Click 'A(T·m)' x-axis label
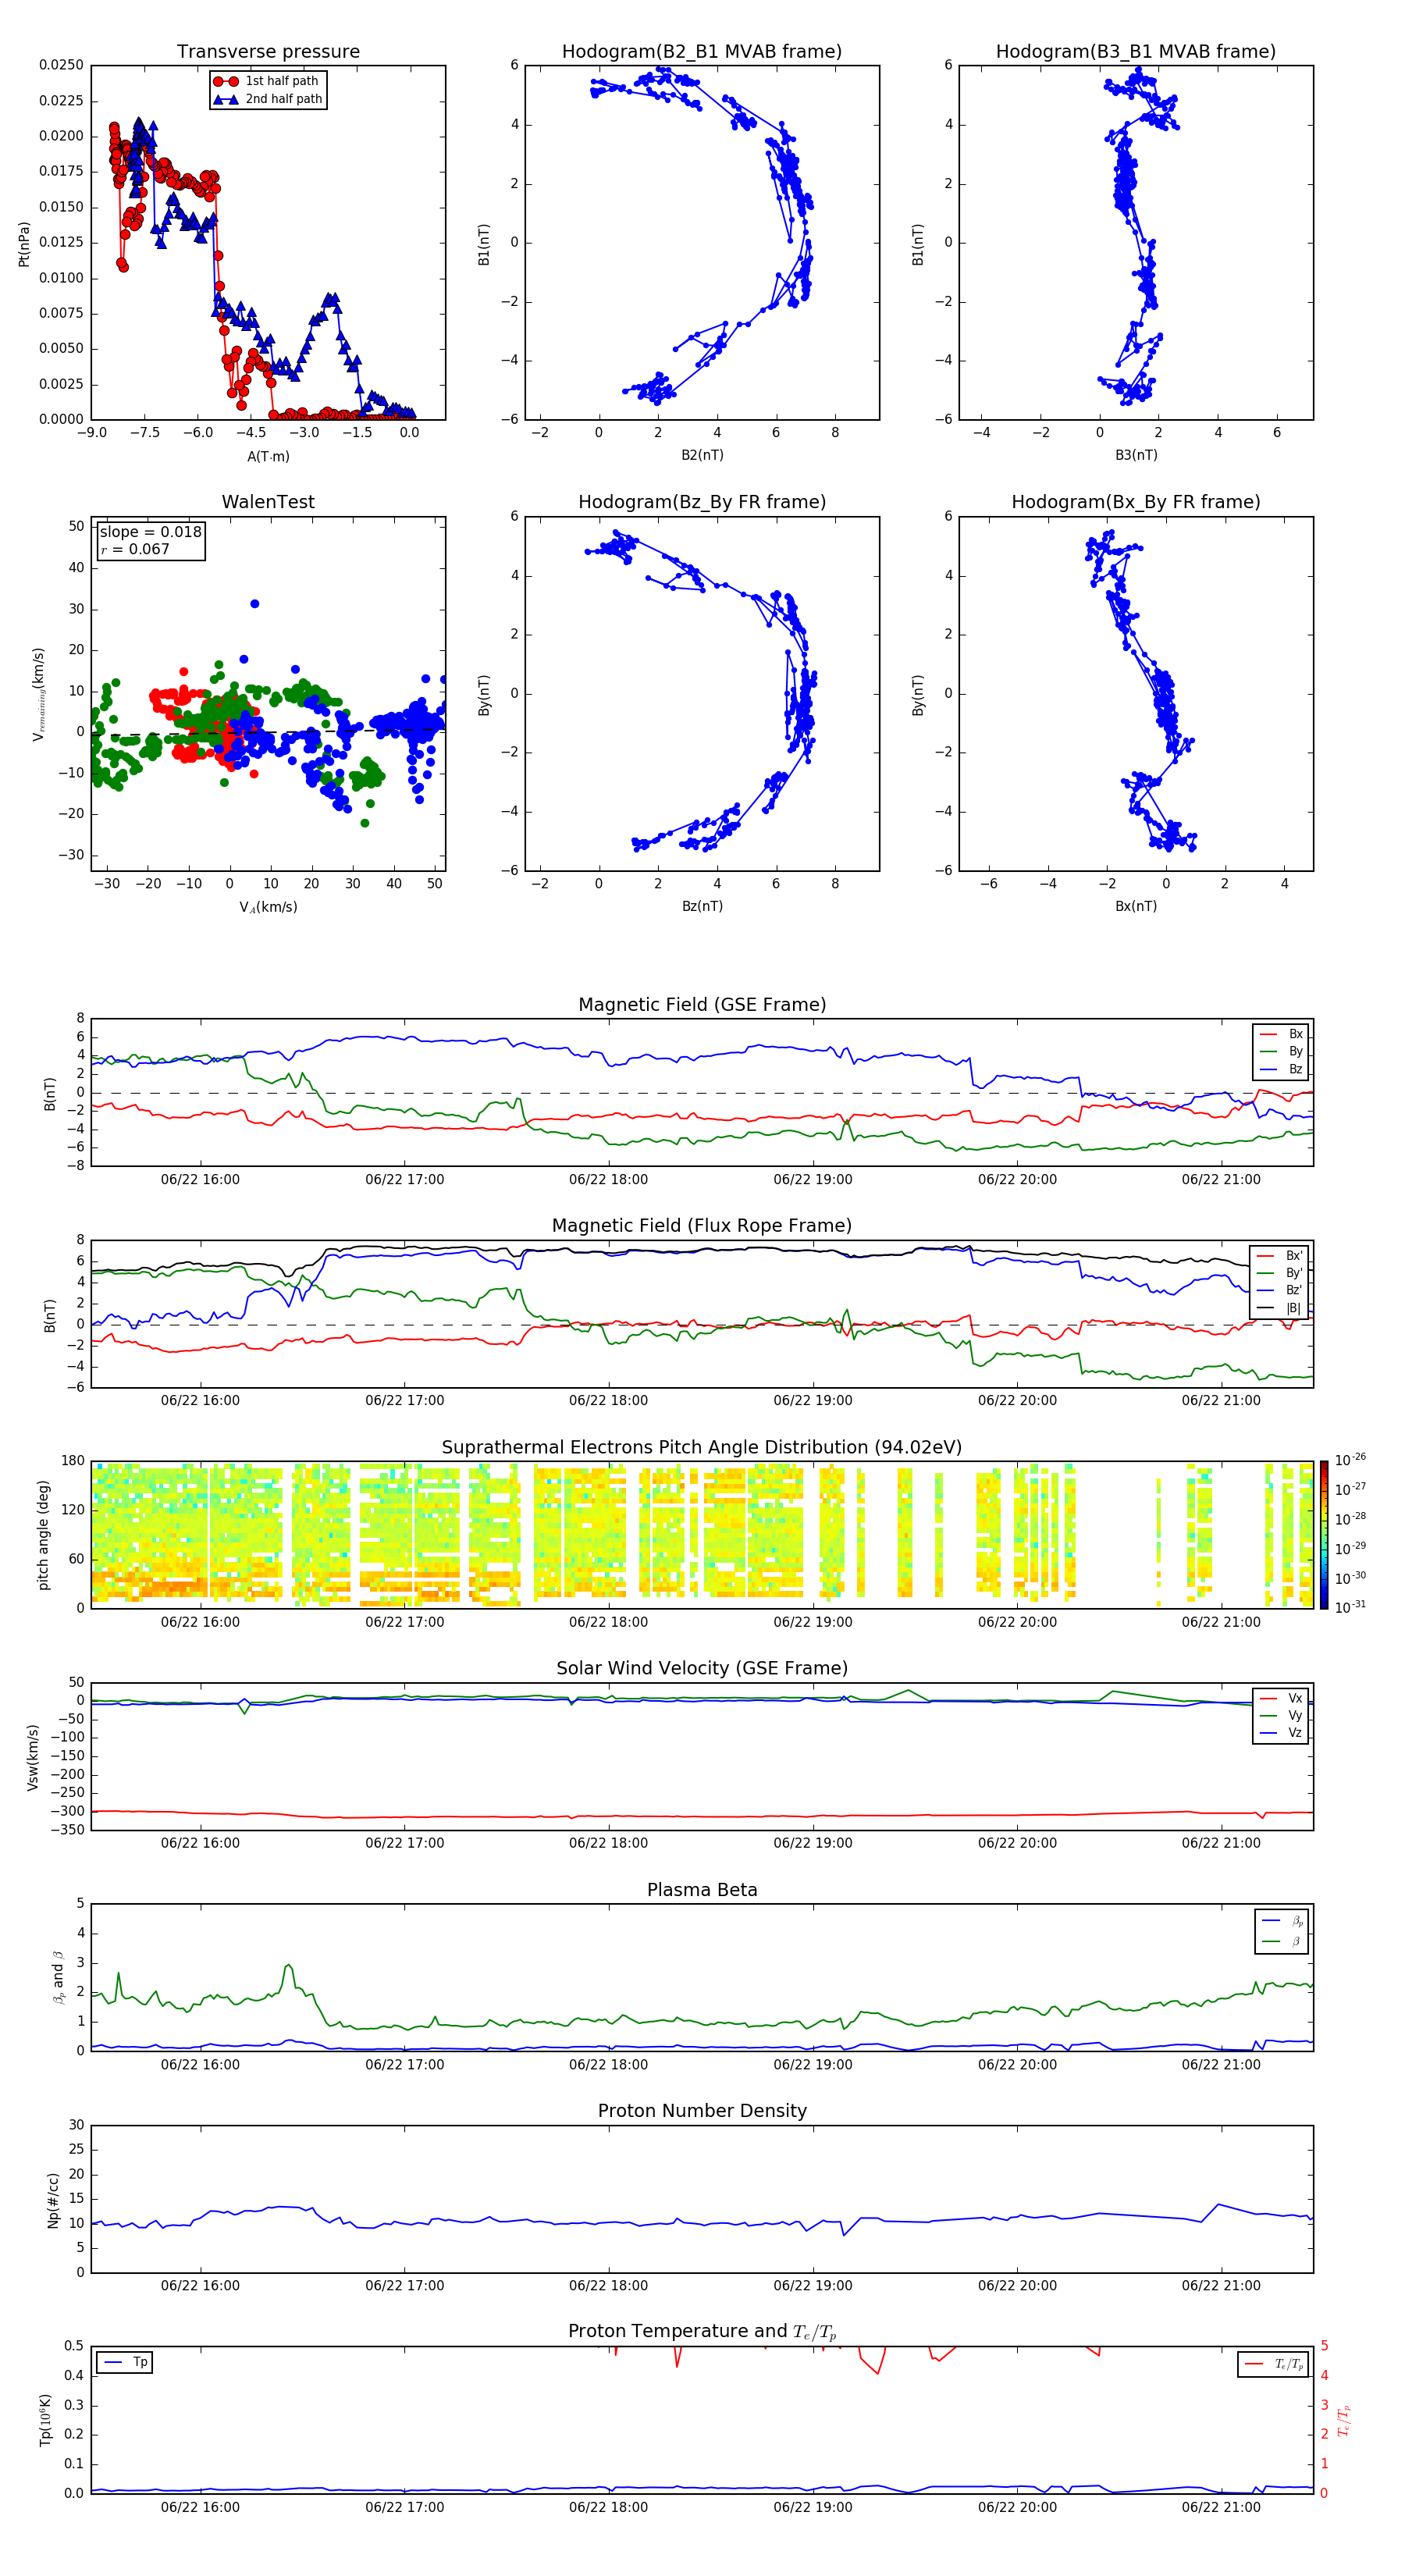 point(268,457)
